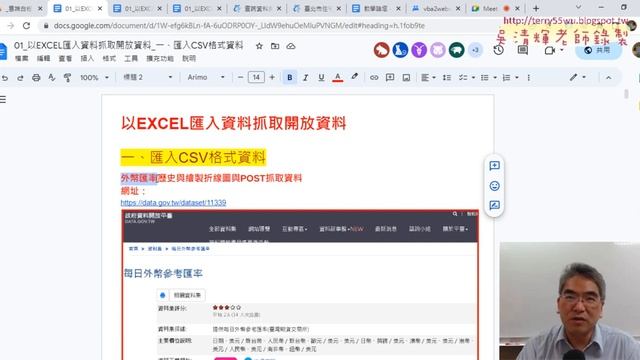Check cloud save status icon
The image size is (640, 360).
point(291,46)
